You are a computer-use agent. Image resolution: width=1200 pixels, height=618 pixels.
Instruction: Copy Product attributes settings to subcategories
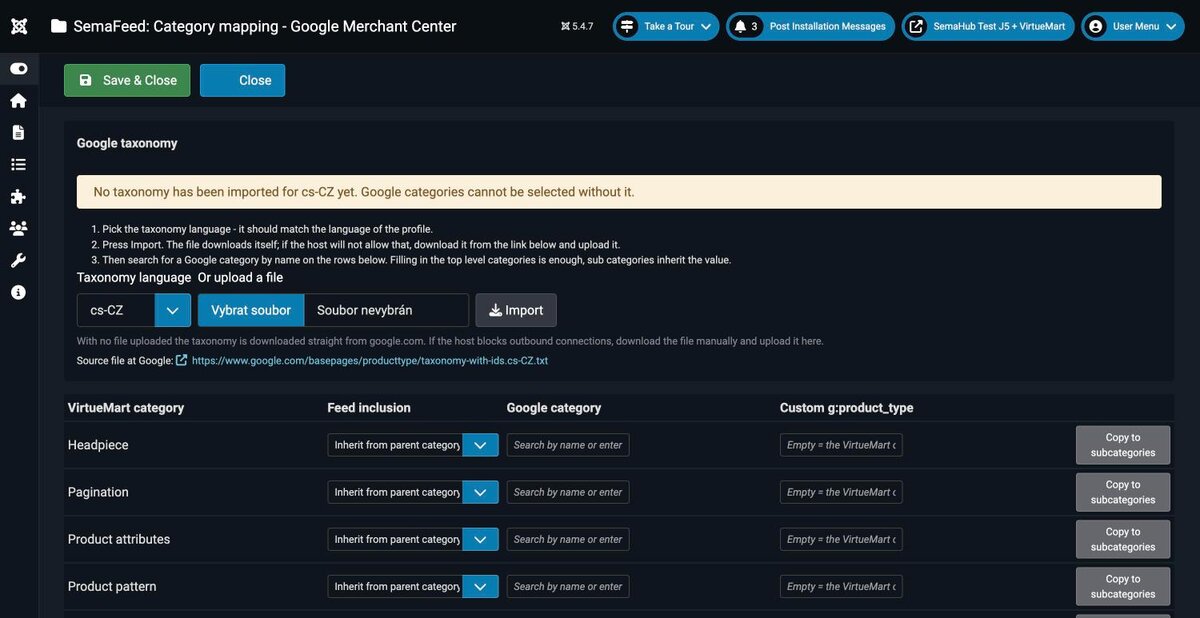[1123, 539]
